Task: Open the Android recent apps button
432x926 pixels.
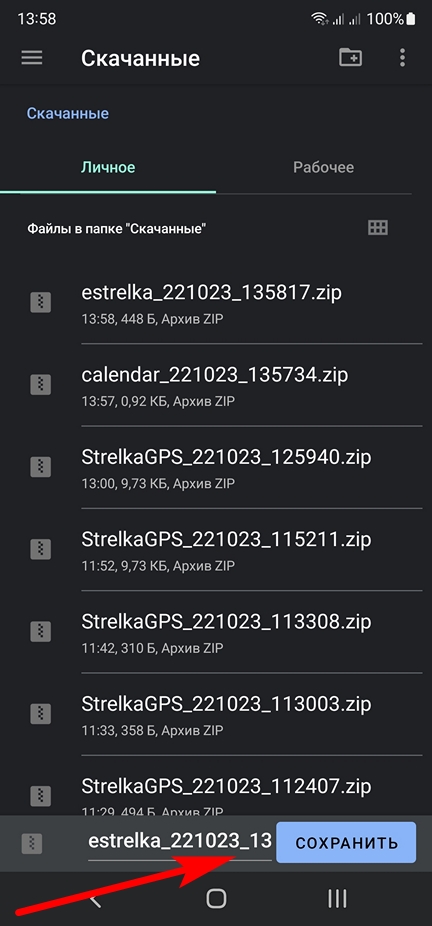Action: [x=337, y=899]
